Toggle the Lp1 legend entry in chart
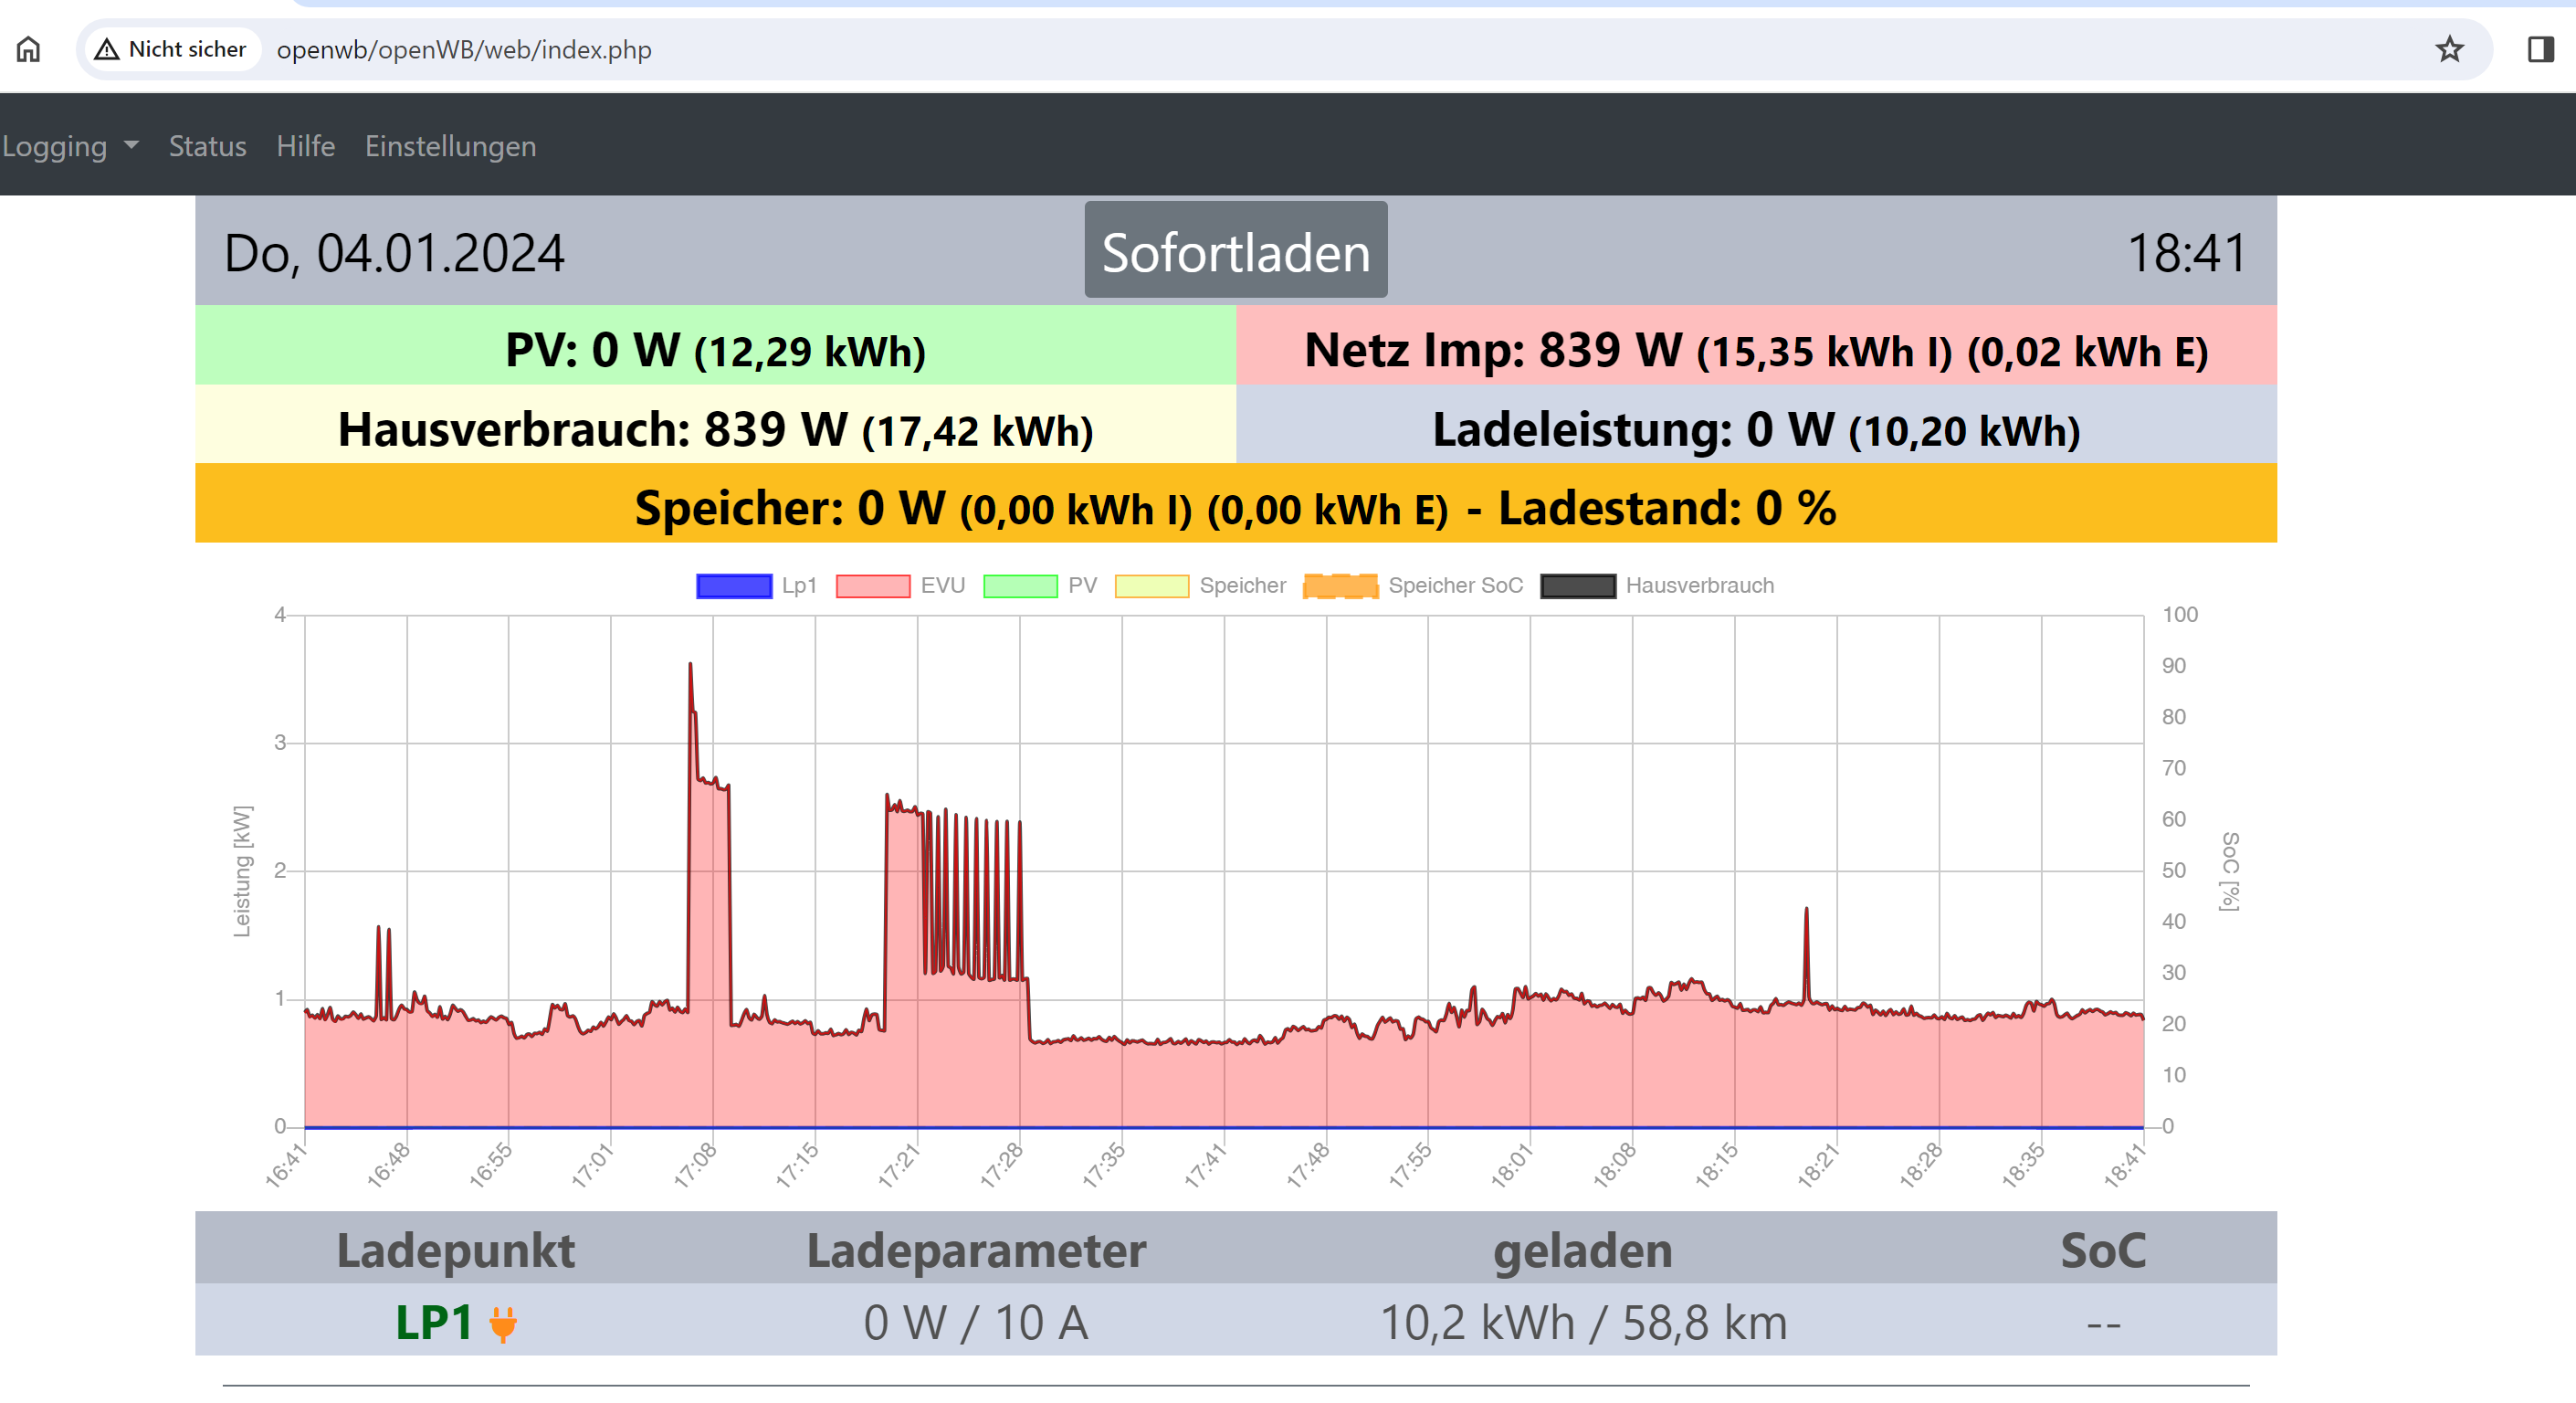This screenshot has height=1403, width=2576. click(798, 586)
